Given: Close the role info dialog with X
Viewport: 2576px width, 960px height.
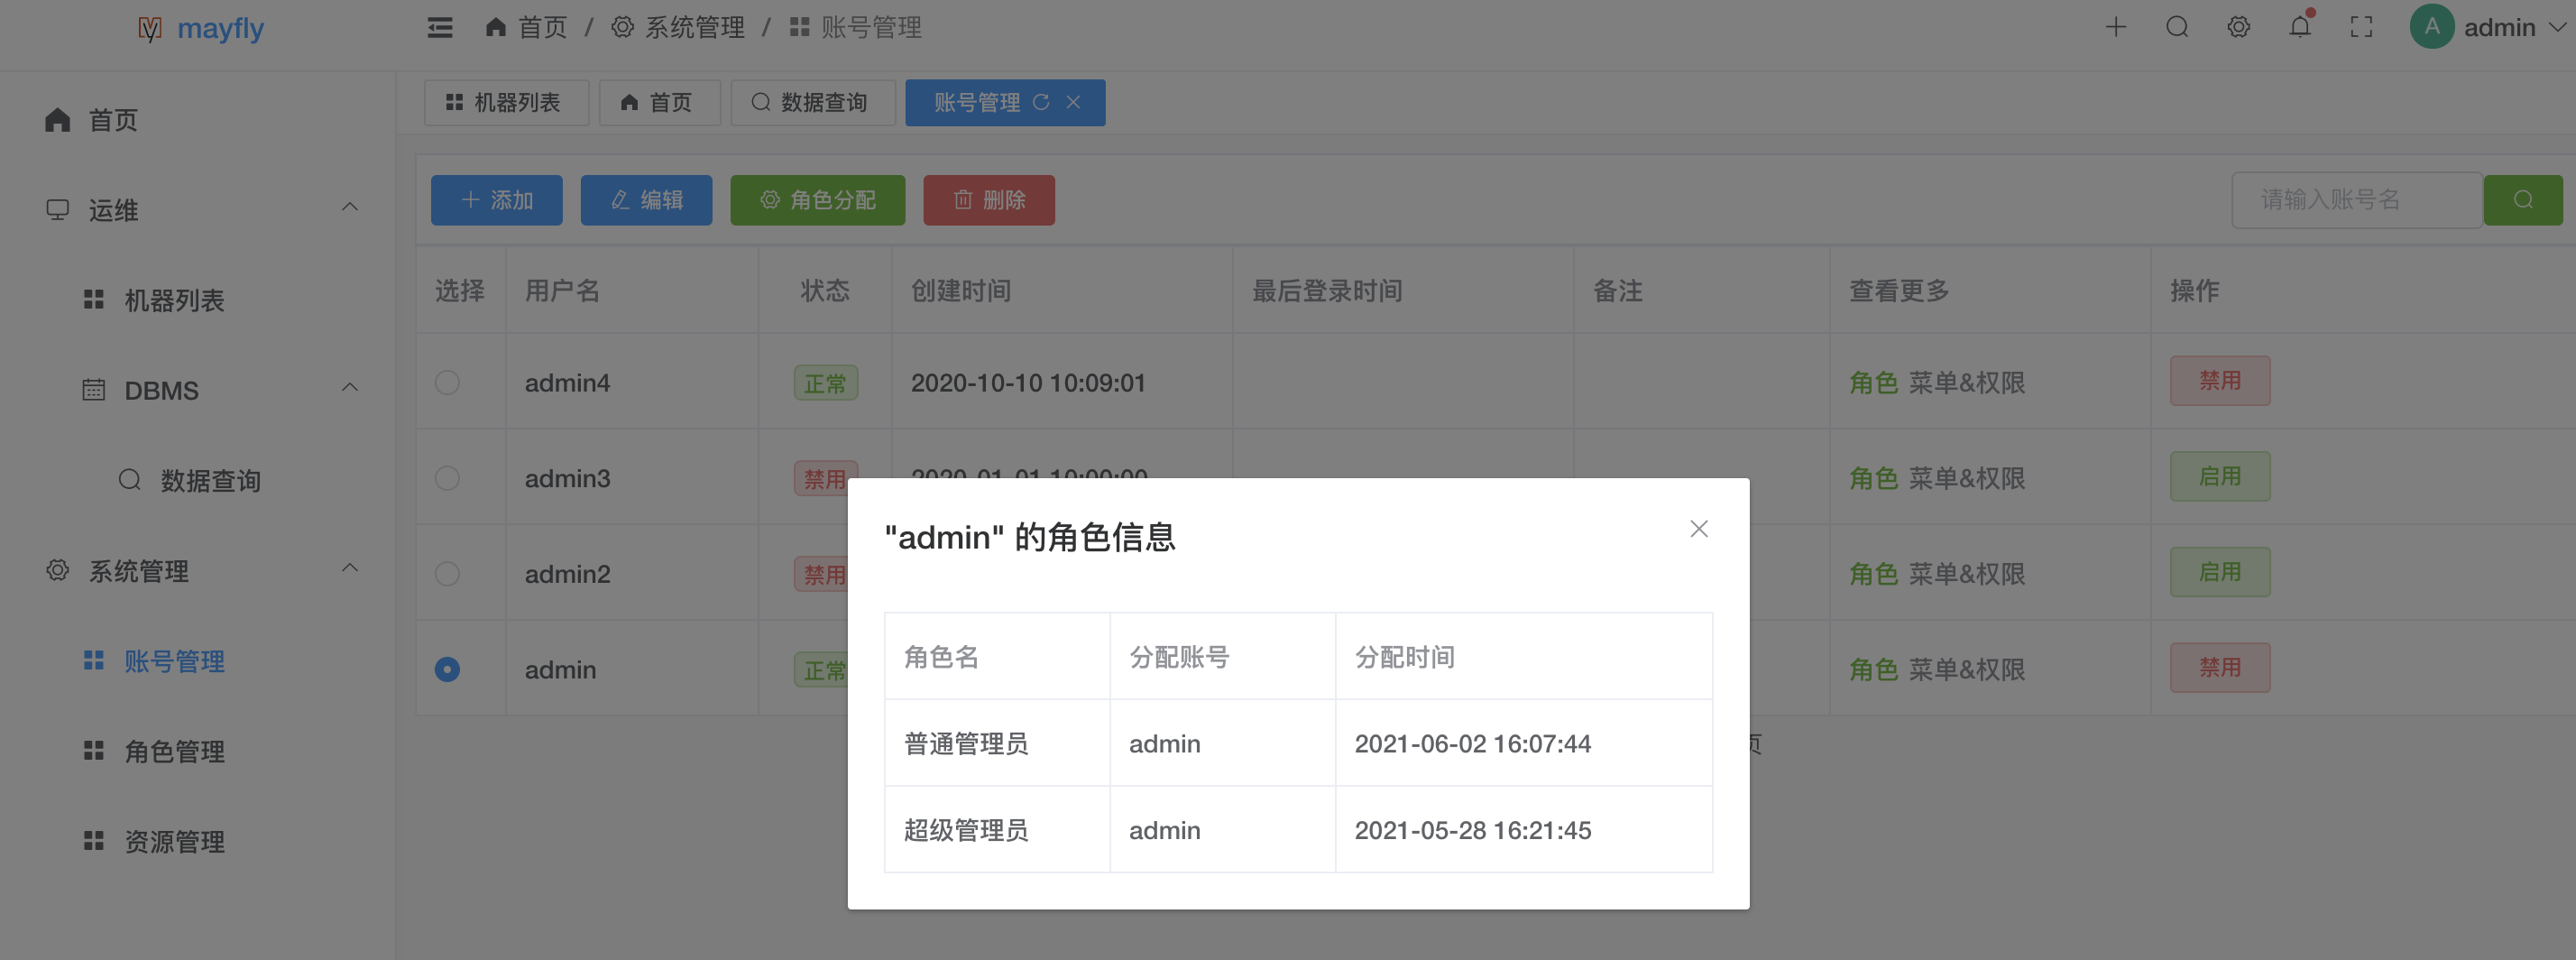Looking at the screenshot, I should (x=1698, y=529).
